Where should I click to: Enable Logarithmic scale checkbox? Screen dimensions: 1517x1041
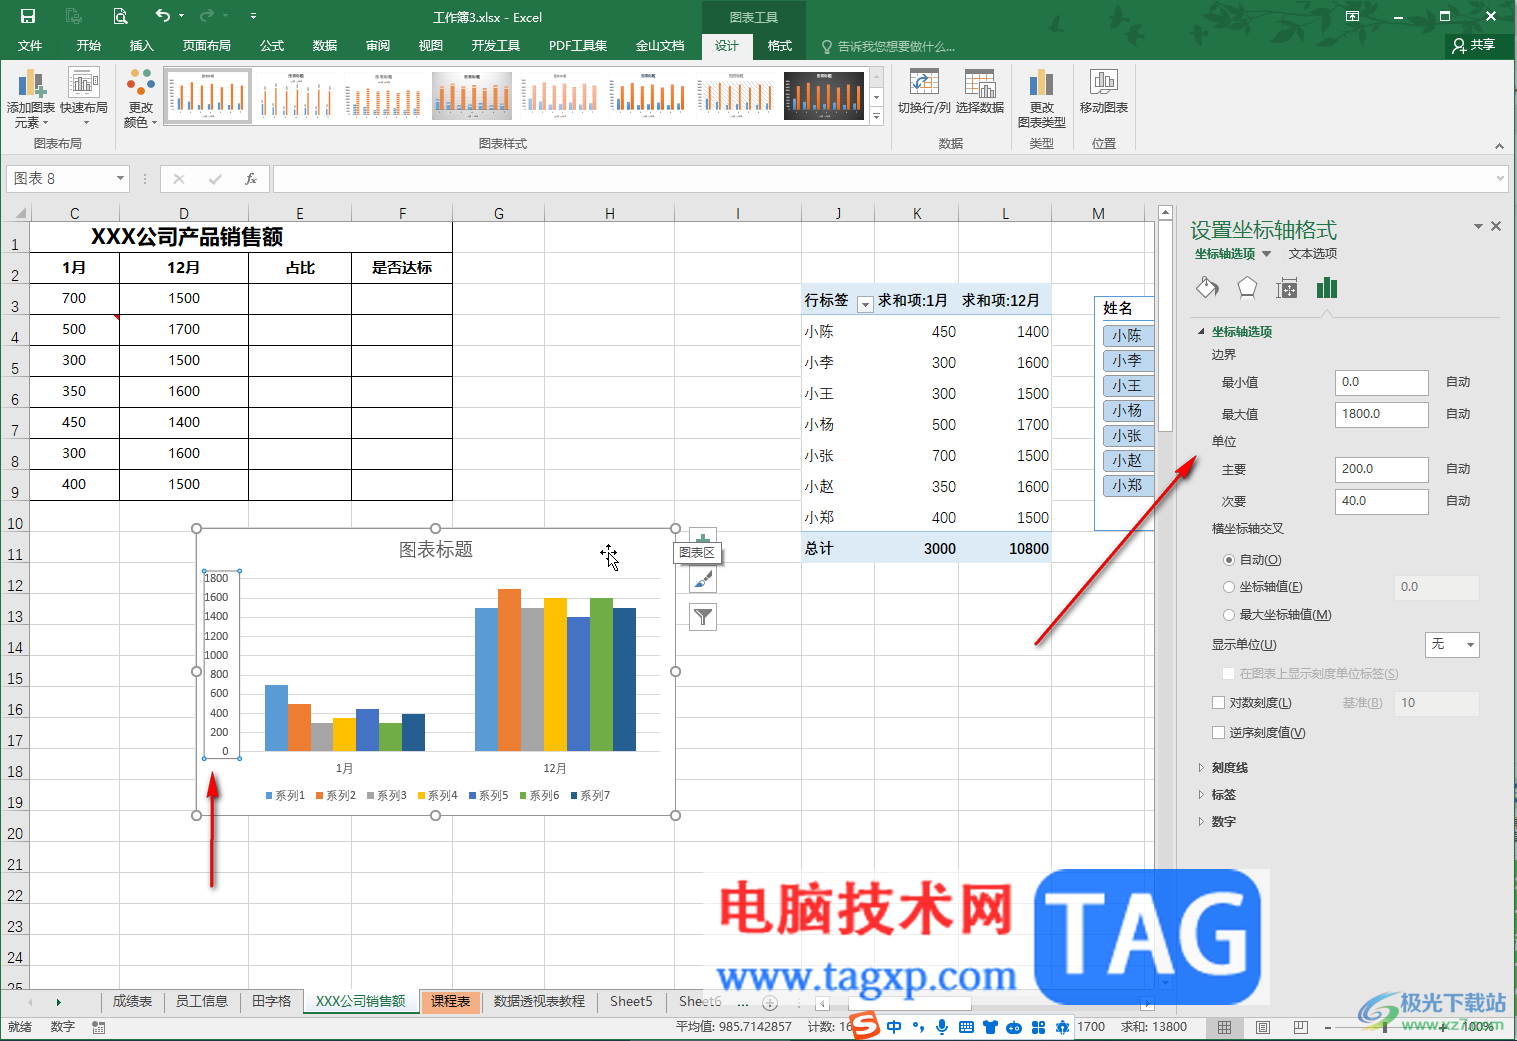click(x=1218, y=703)
